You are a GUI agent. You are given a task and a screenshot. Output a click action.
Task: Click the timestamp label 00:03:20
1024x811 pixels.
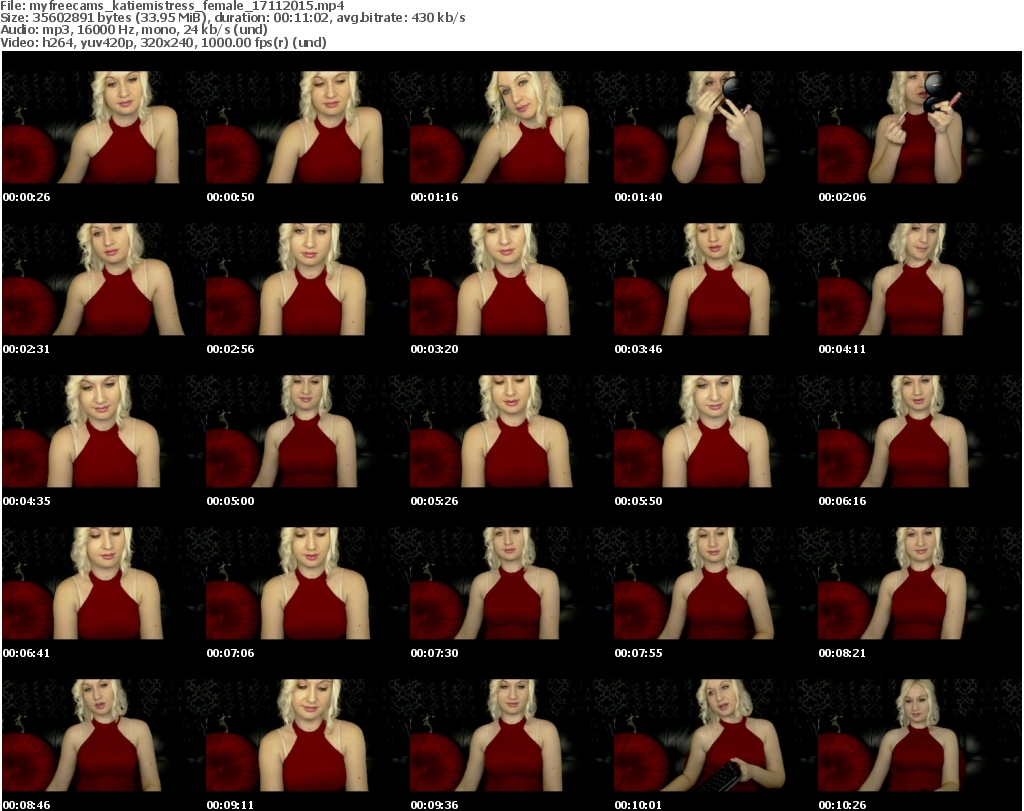tap(434, 349)
